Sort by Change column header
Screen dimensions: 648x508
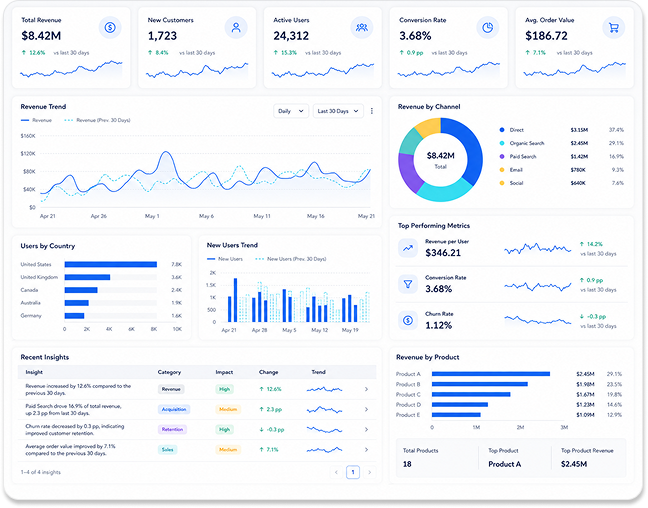coord(269,372)
